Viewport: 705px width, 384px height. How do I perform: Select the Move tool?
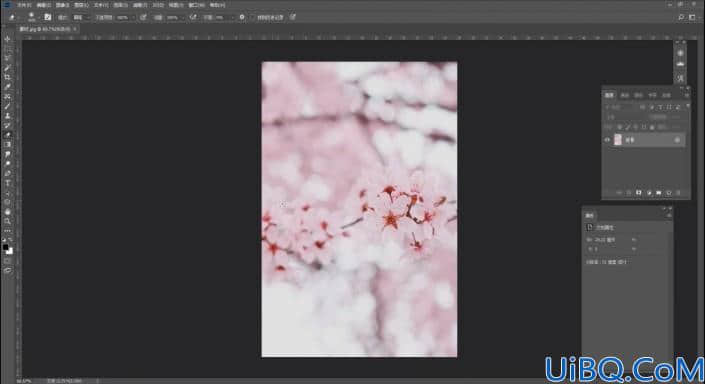pos(7,39)
